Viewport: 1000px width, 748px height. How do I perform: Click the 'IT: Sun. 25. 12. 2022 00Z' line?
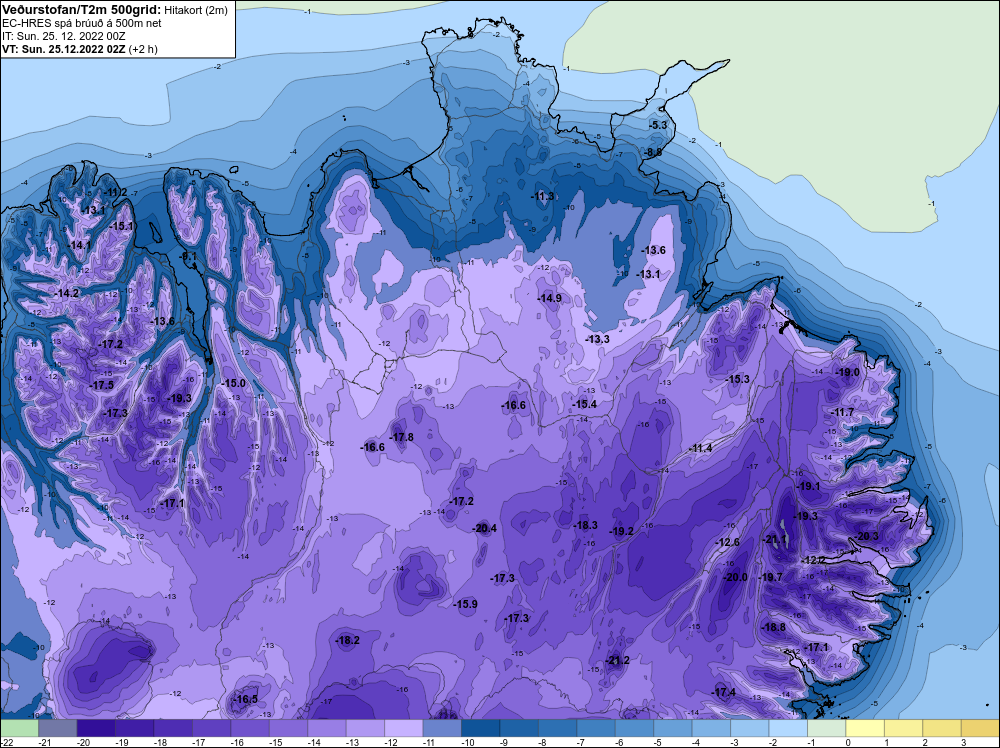pos(64,36)
